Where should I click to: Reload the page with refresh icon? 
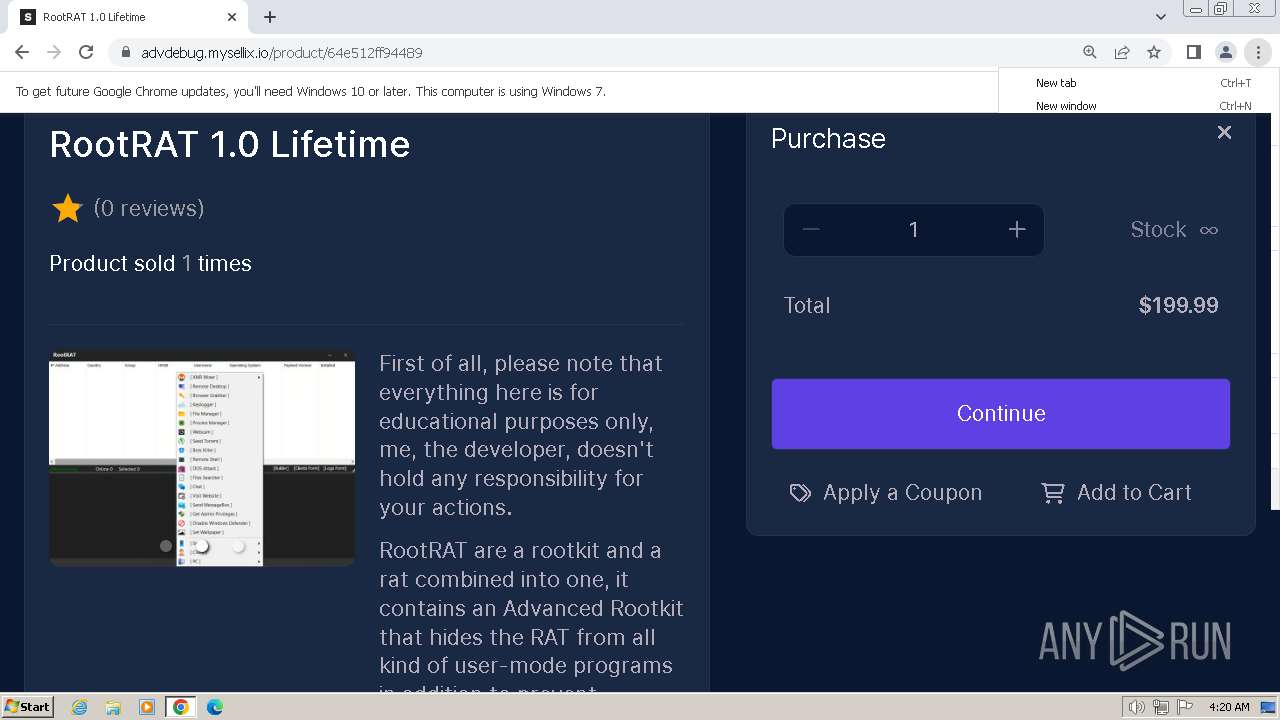click(86, 52)
